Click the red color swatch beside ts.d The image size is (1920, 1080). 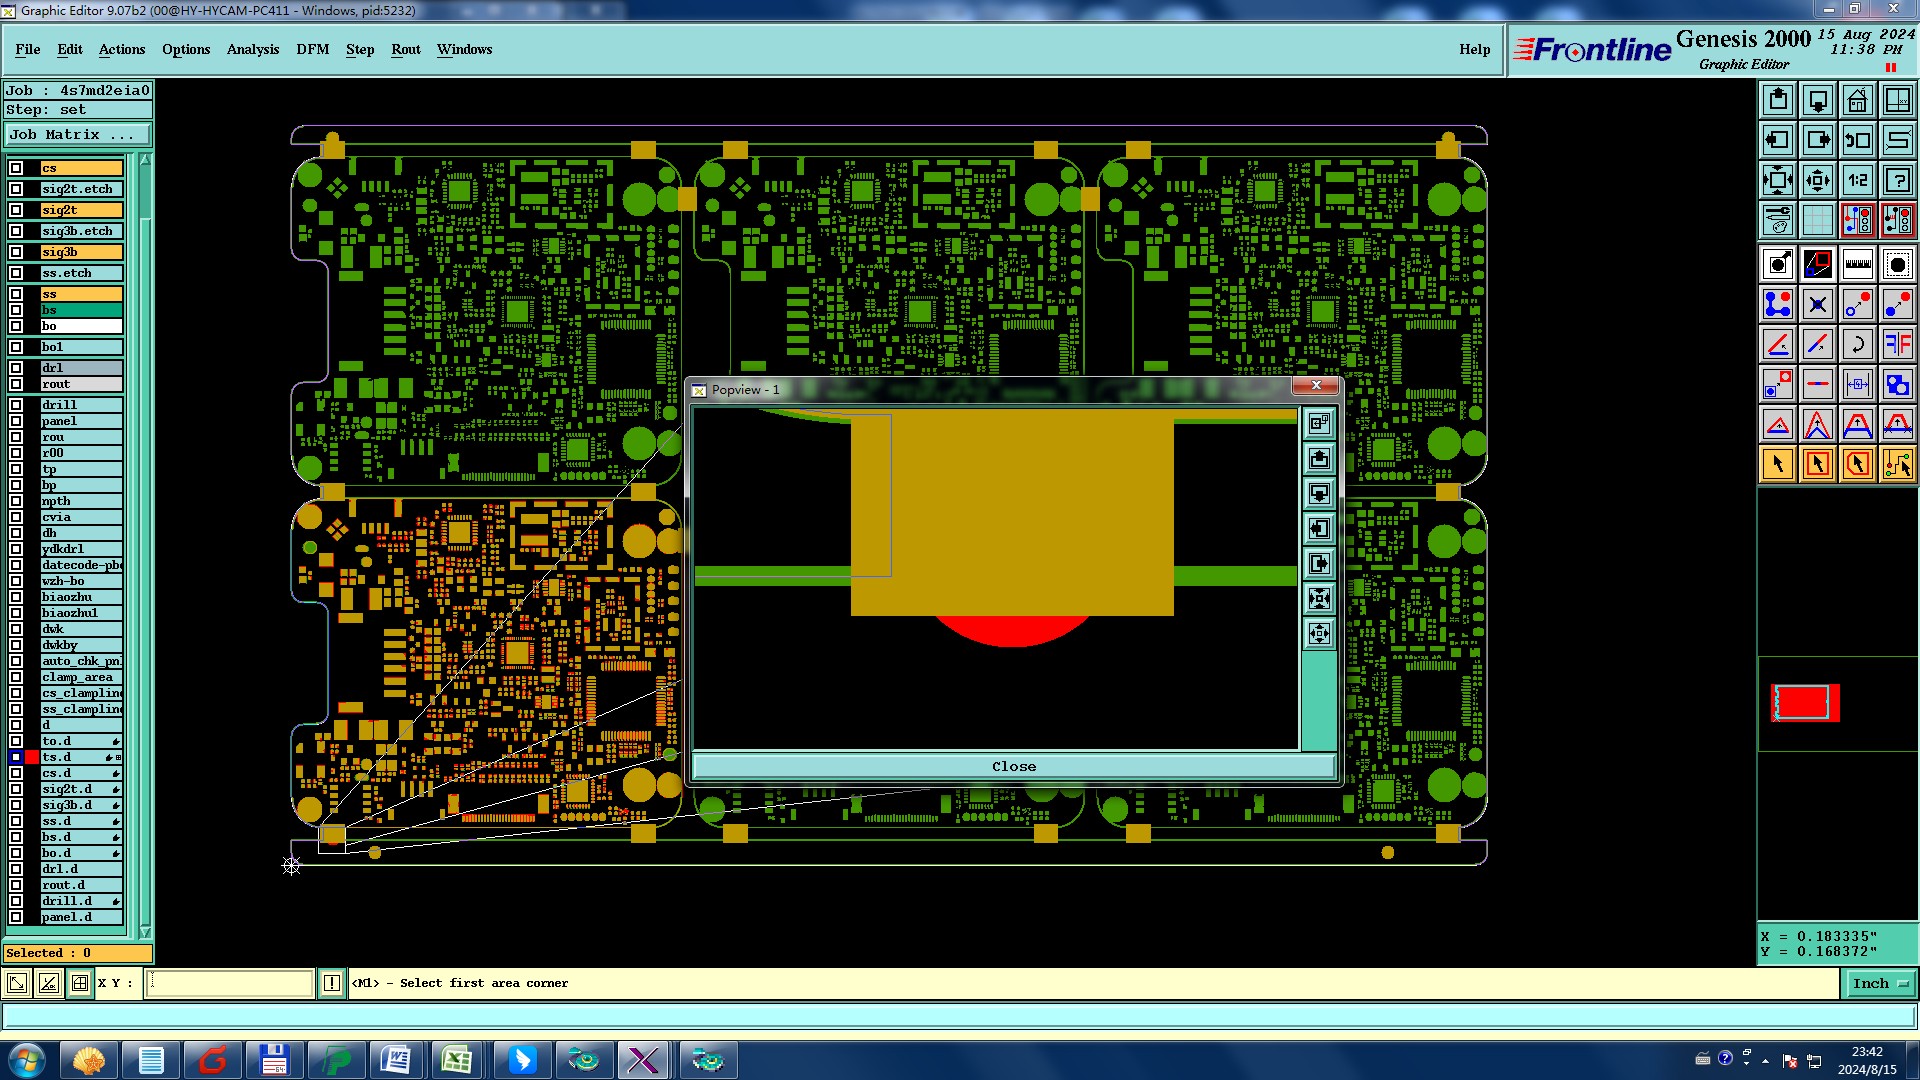pyautogui.click(x=32, y=757)
